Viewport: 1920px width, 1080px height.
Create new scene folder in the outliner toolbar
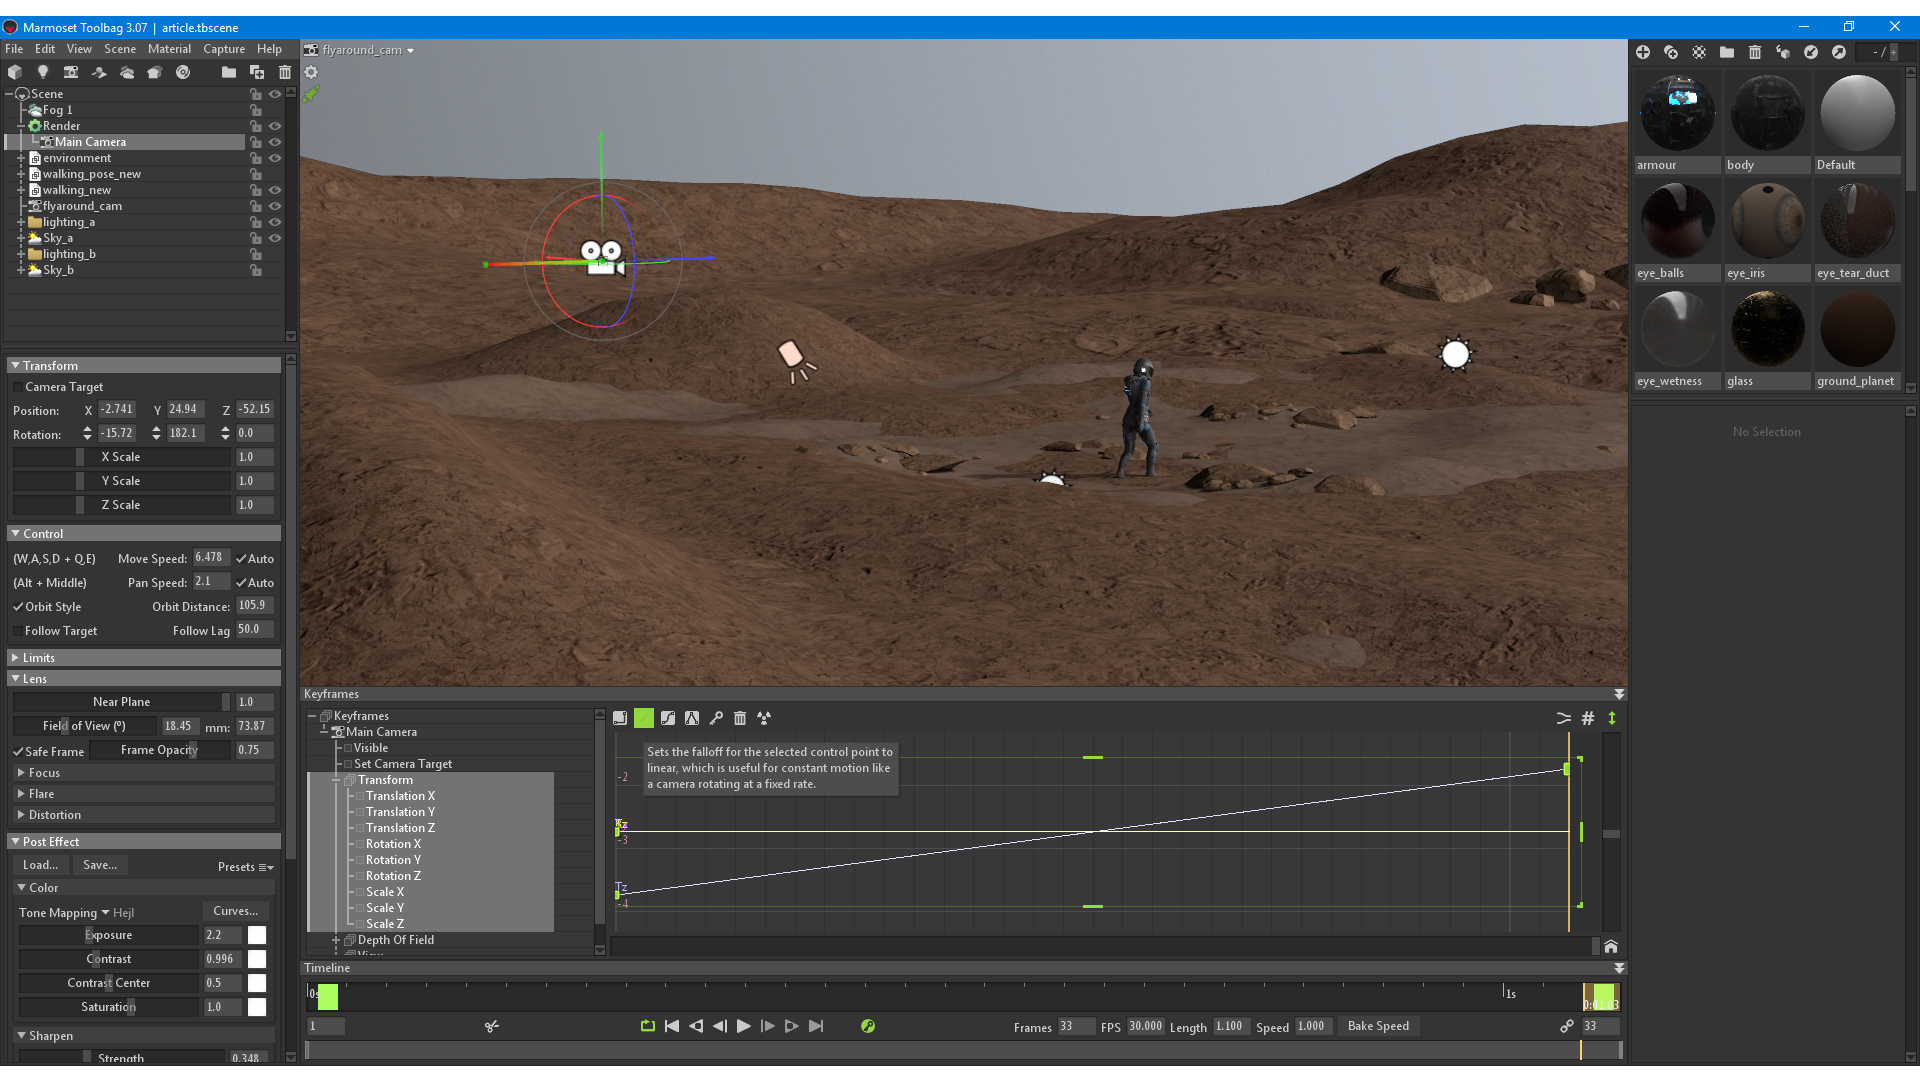[x=229, y=72]
